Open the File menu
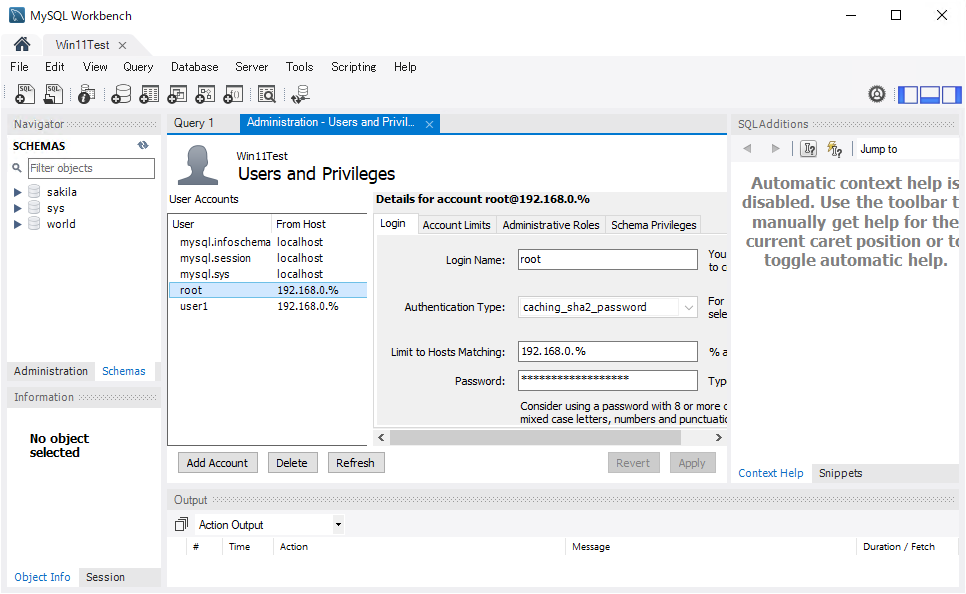The width and height of the screenshot is (966, 594). (x=19, y=67)
